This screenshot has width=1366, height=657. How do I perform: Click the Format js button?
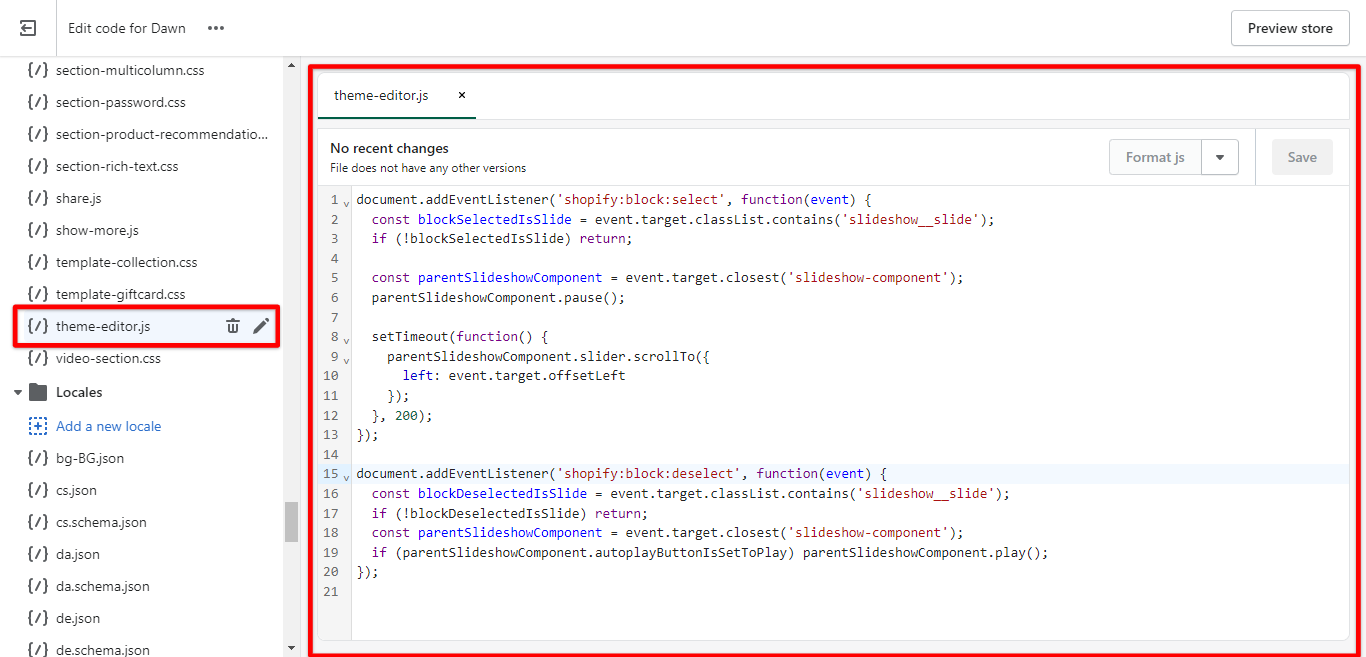click(1155, 157)
